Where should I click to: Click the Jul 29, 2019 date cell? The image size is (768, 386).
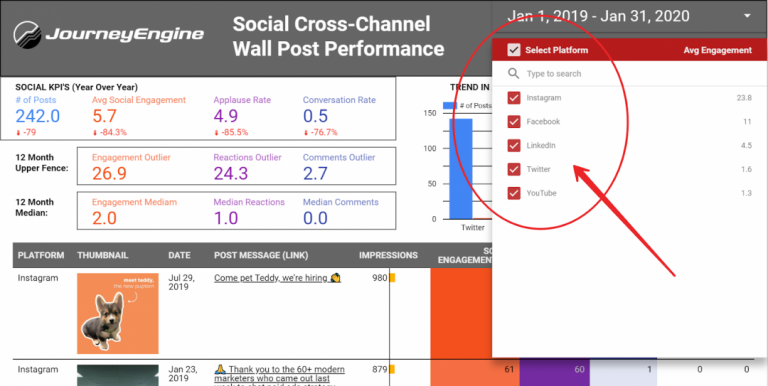click(x=181, y=282)
